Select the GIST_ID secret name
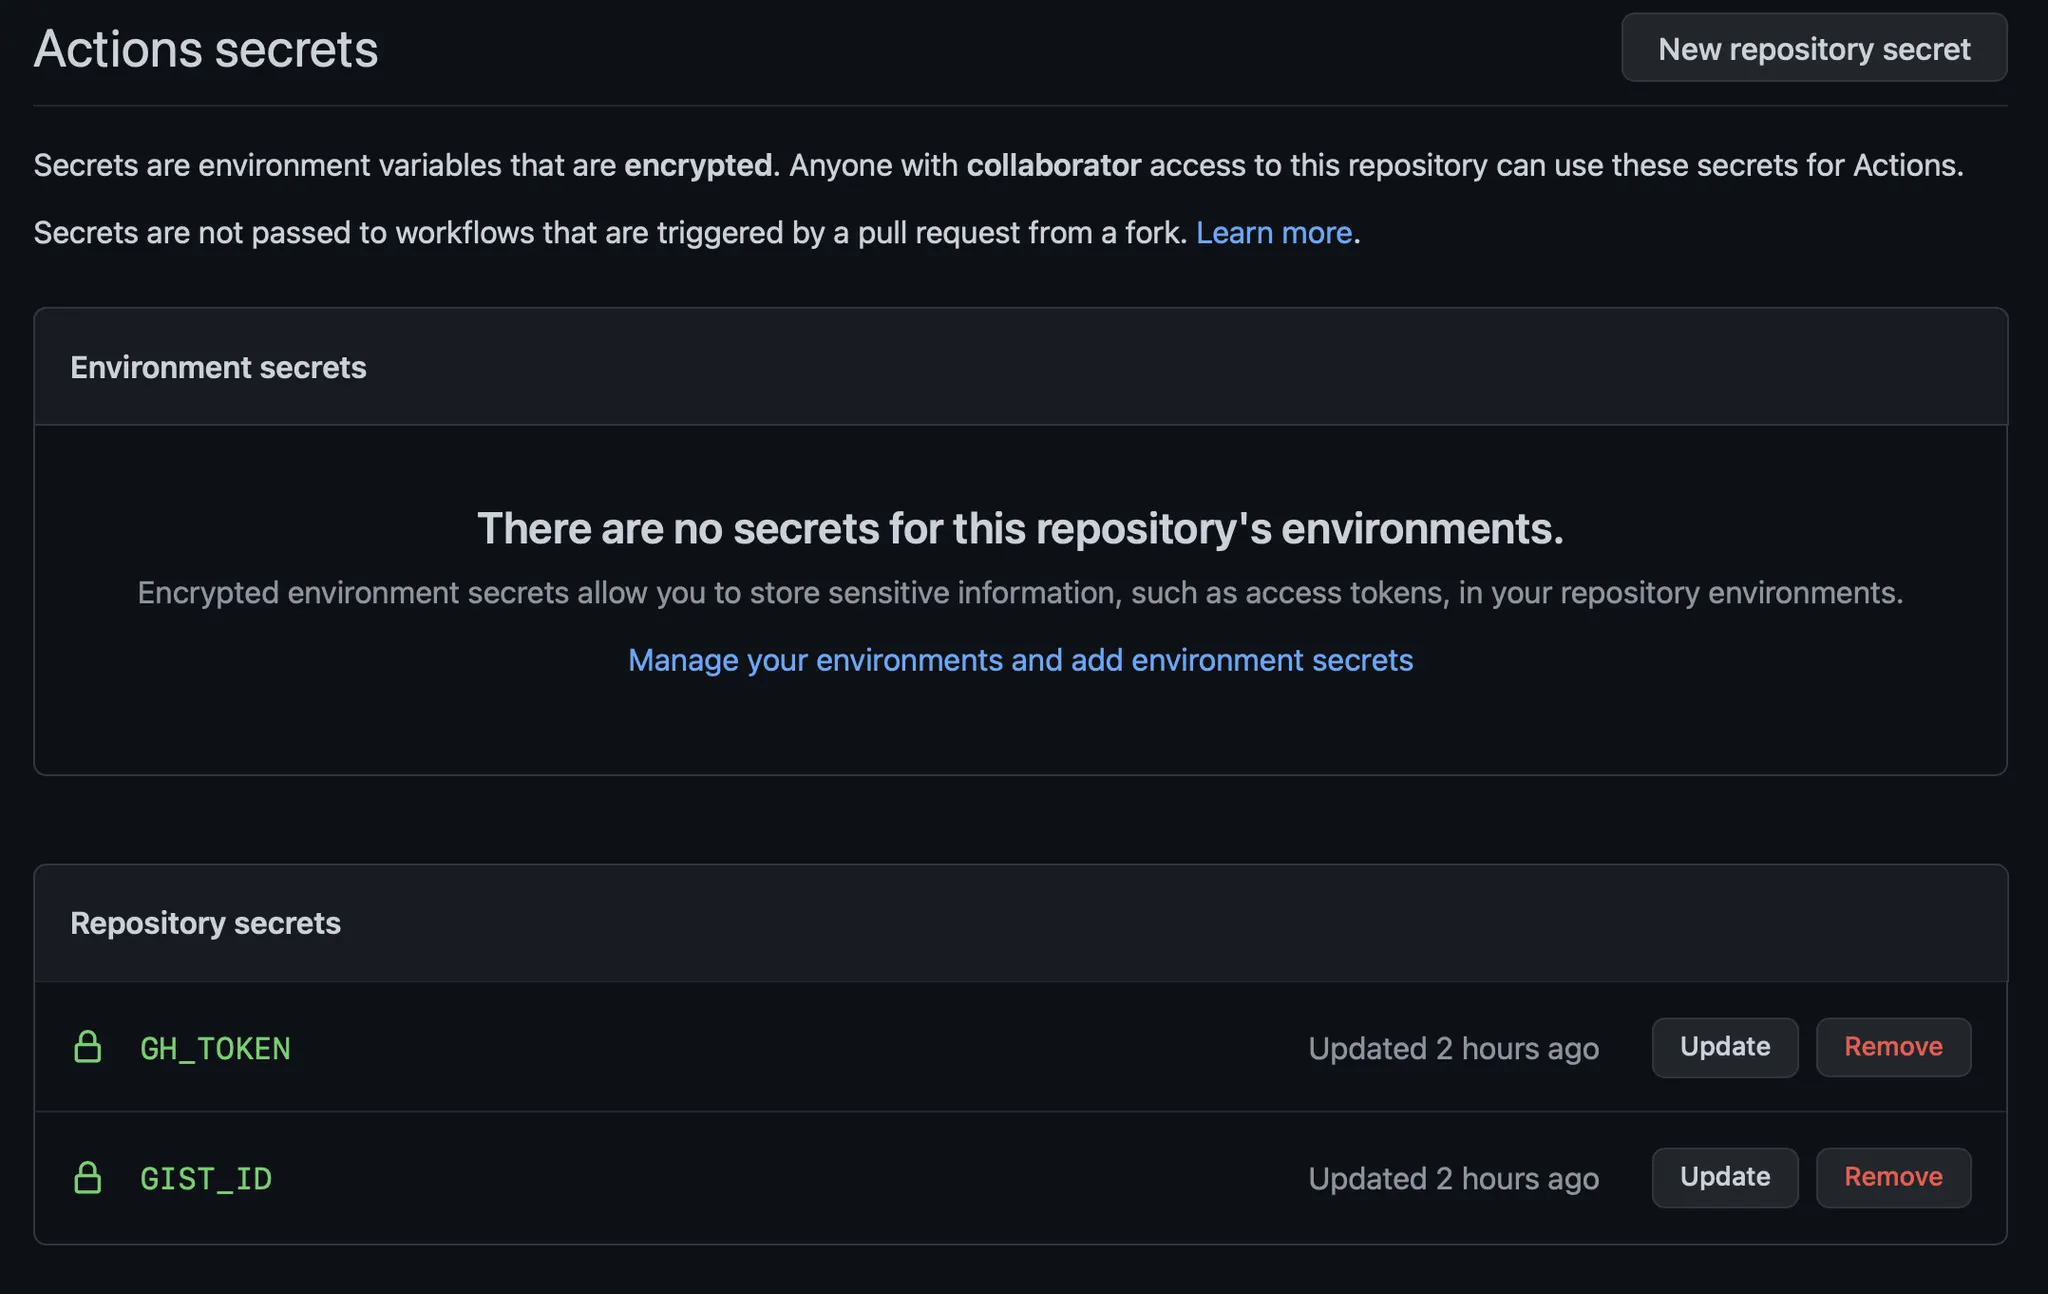 point(206,1178)
